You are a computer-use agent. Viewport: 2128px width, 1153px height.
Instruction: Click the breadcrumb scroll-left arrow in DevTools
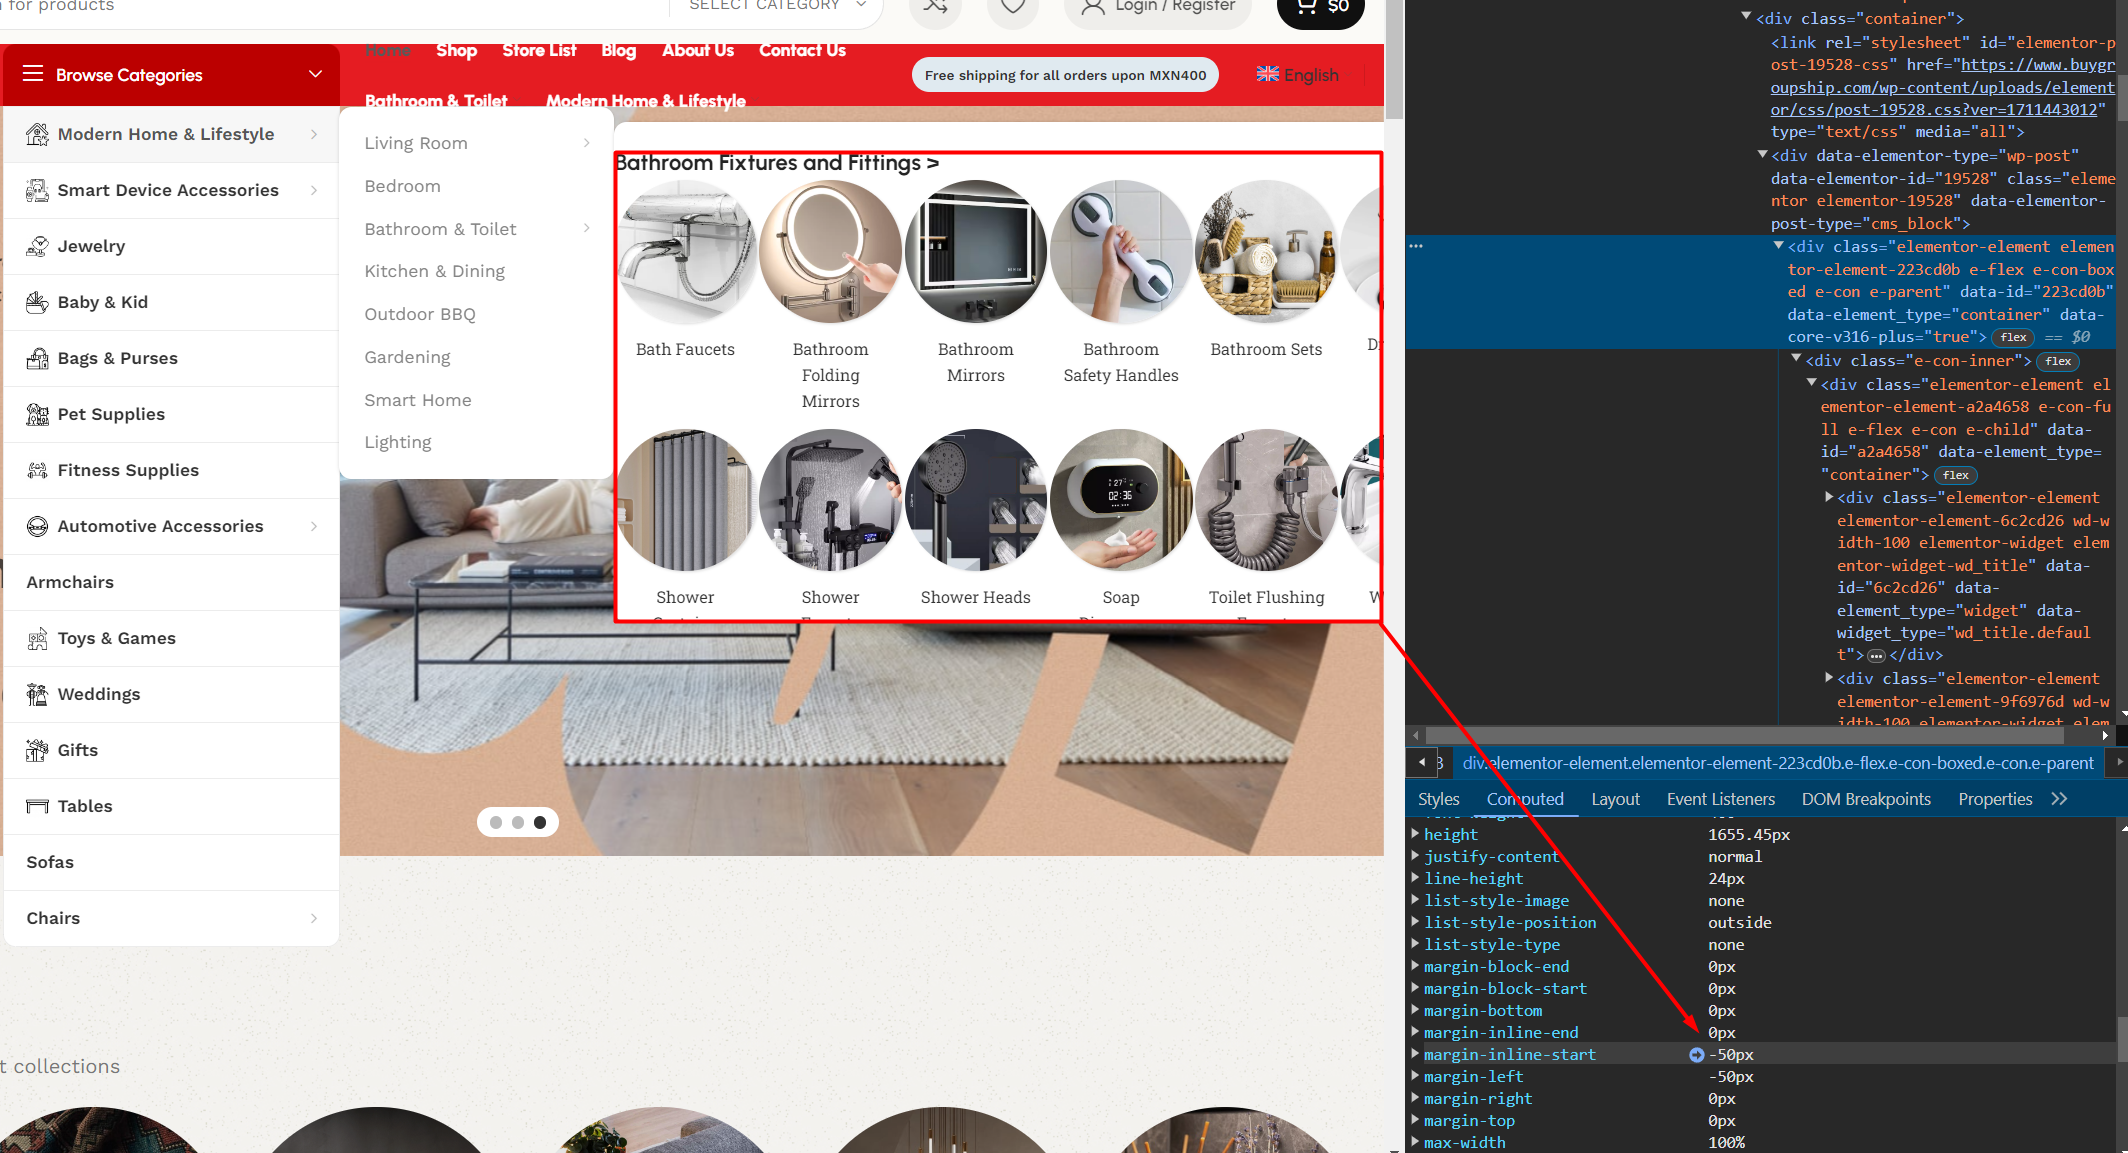point(1422,763)
